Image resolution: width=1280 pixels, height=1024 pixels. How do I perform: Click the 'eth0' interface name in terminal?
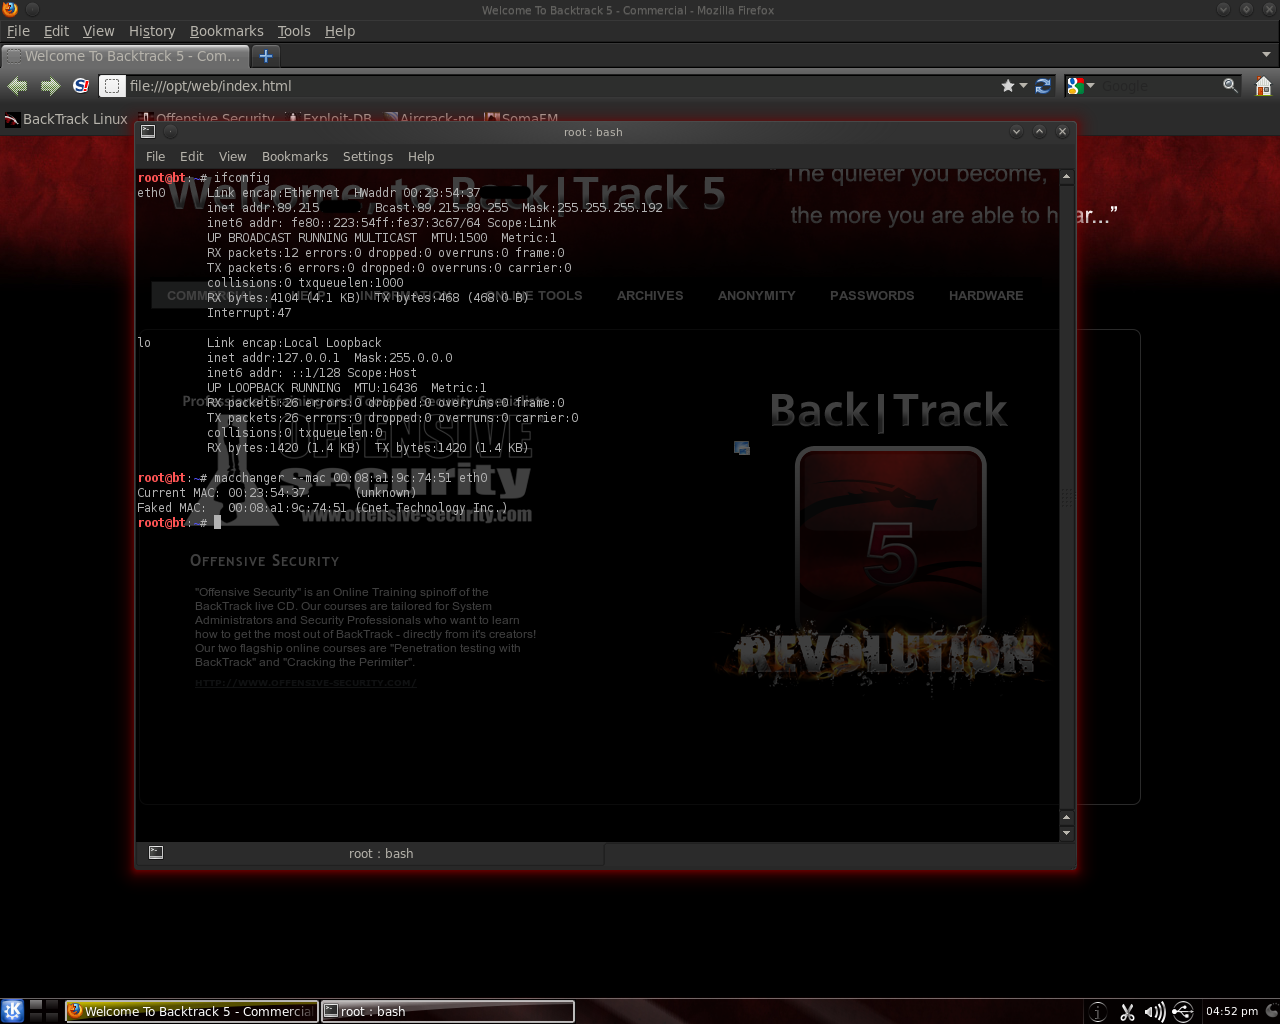[x=151, y=193]
